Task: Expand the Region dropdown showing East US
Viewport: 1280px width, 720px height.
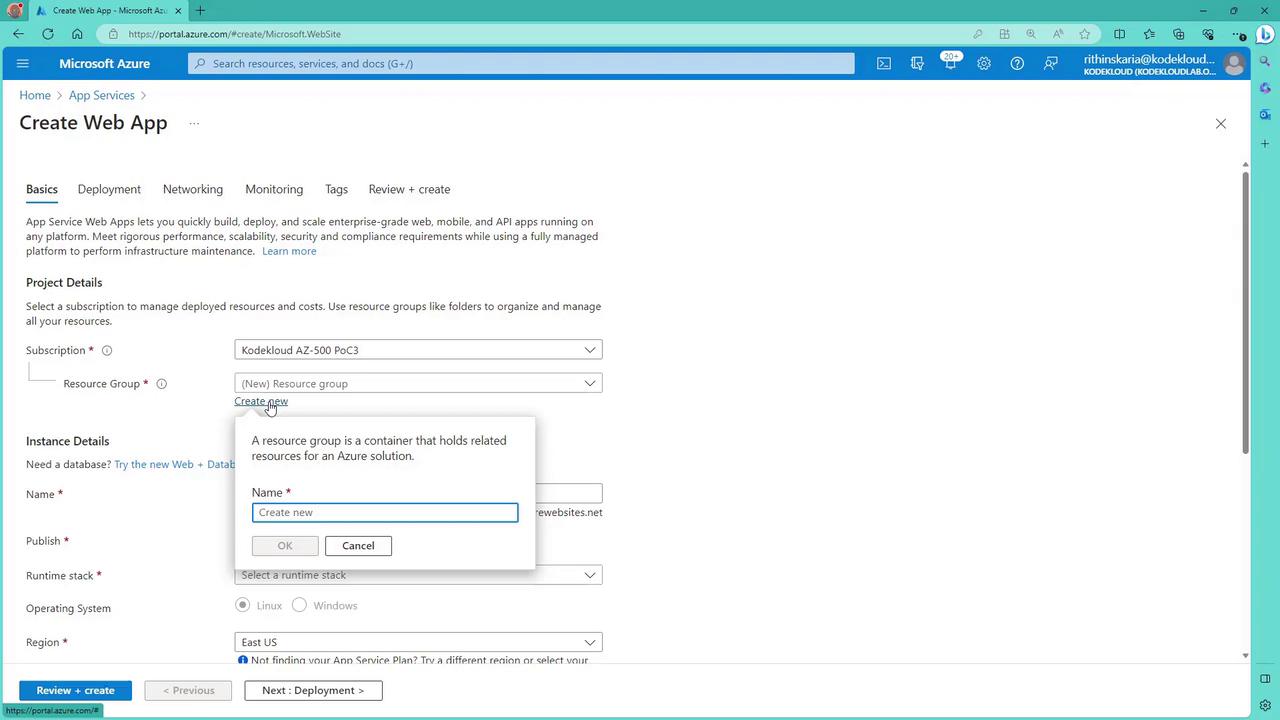Action: coord(418,642)
